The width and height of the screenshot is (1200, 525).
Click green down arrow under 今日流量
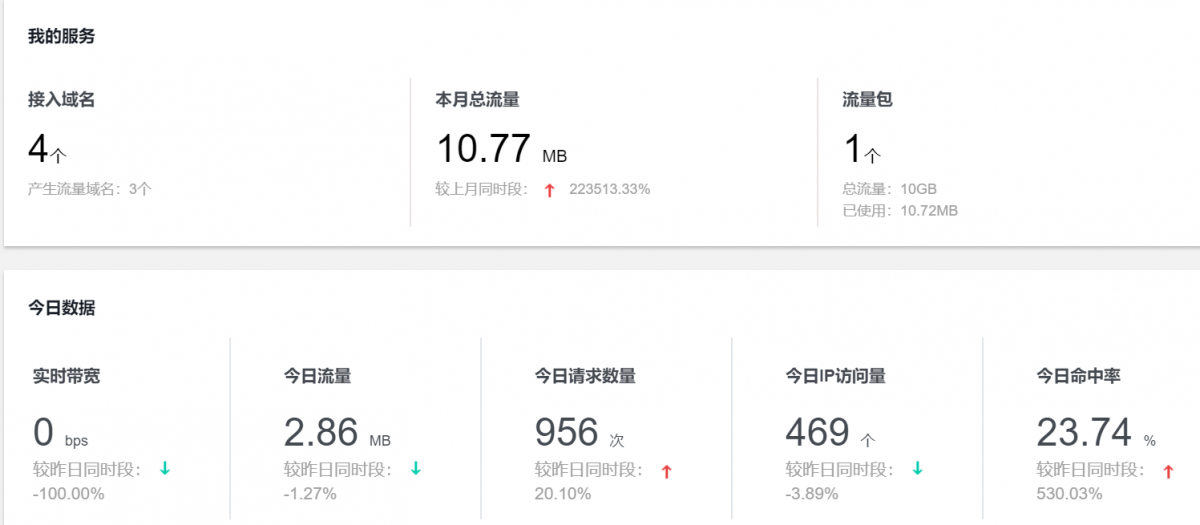click(x=416, y=469)
